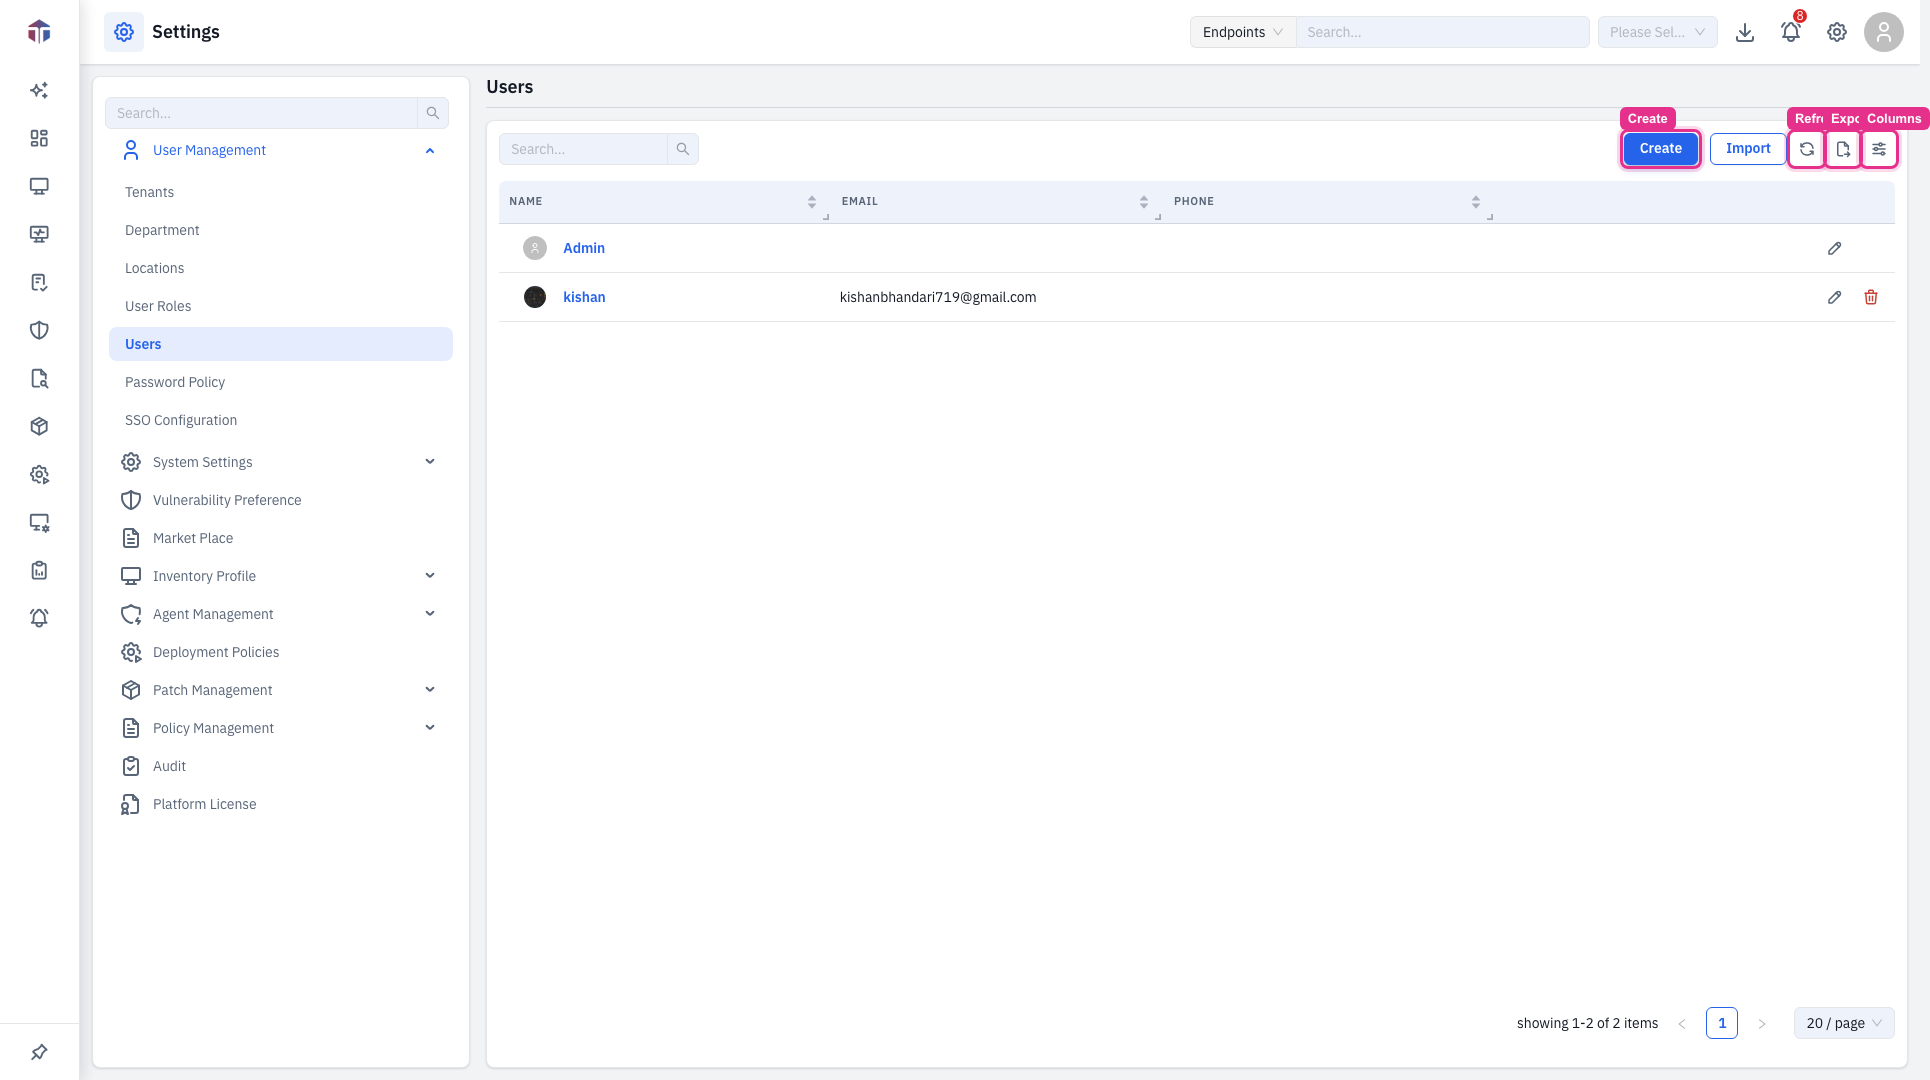Go to page 1 in pagination
This screenshot has height=1080, width=1930.
click(1722, 1023)
